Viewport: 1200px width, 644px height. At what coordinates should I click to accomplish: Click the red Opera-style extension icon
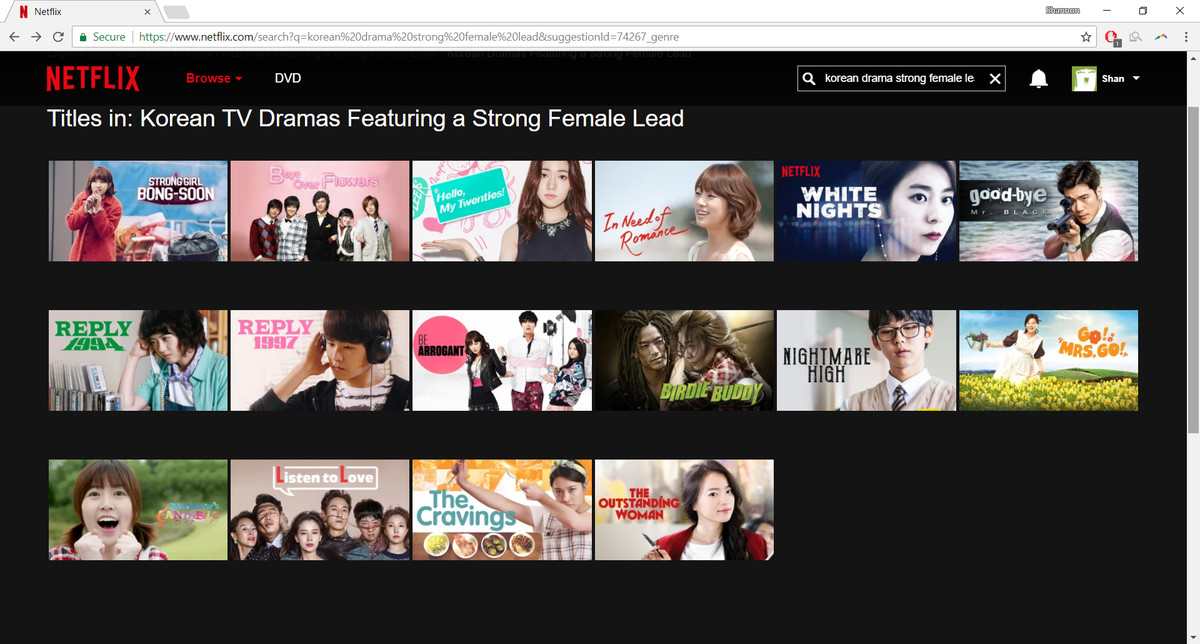[x=1111, y=38]
